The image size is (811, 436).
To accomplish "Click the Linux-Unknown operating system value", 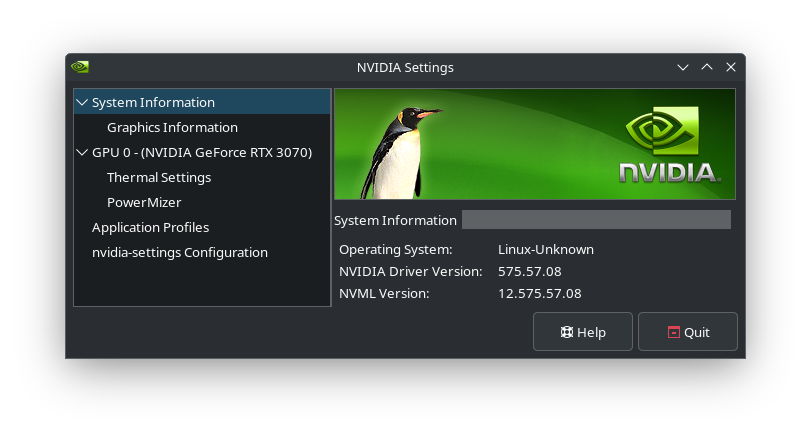I will (546, 249).
